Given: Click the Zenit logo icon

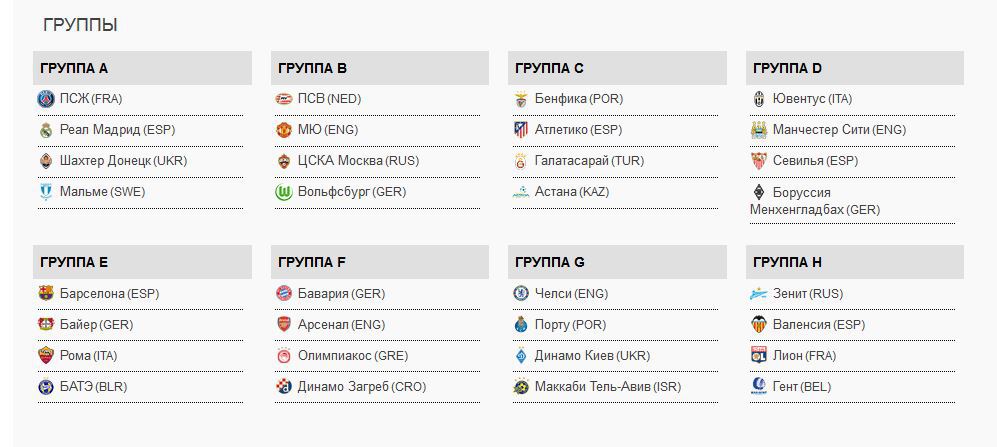Looking at the screenshot, I should click(759, 294).
